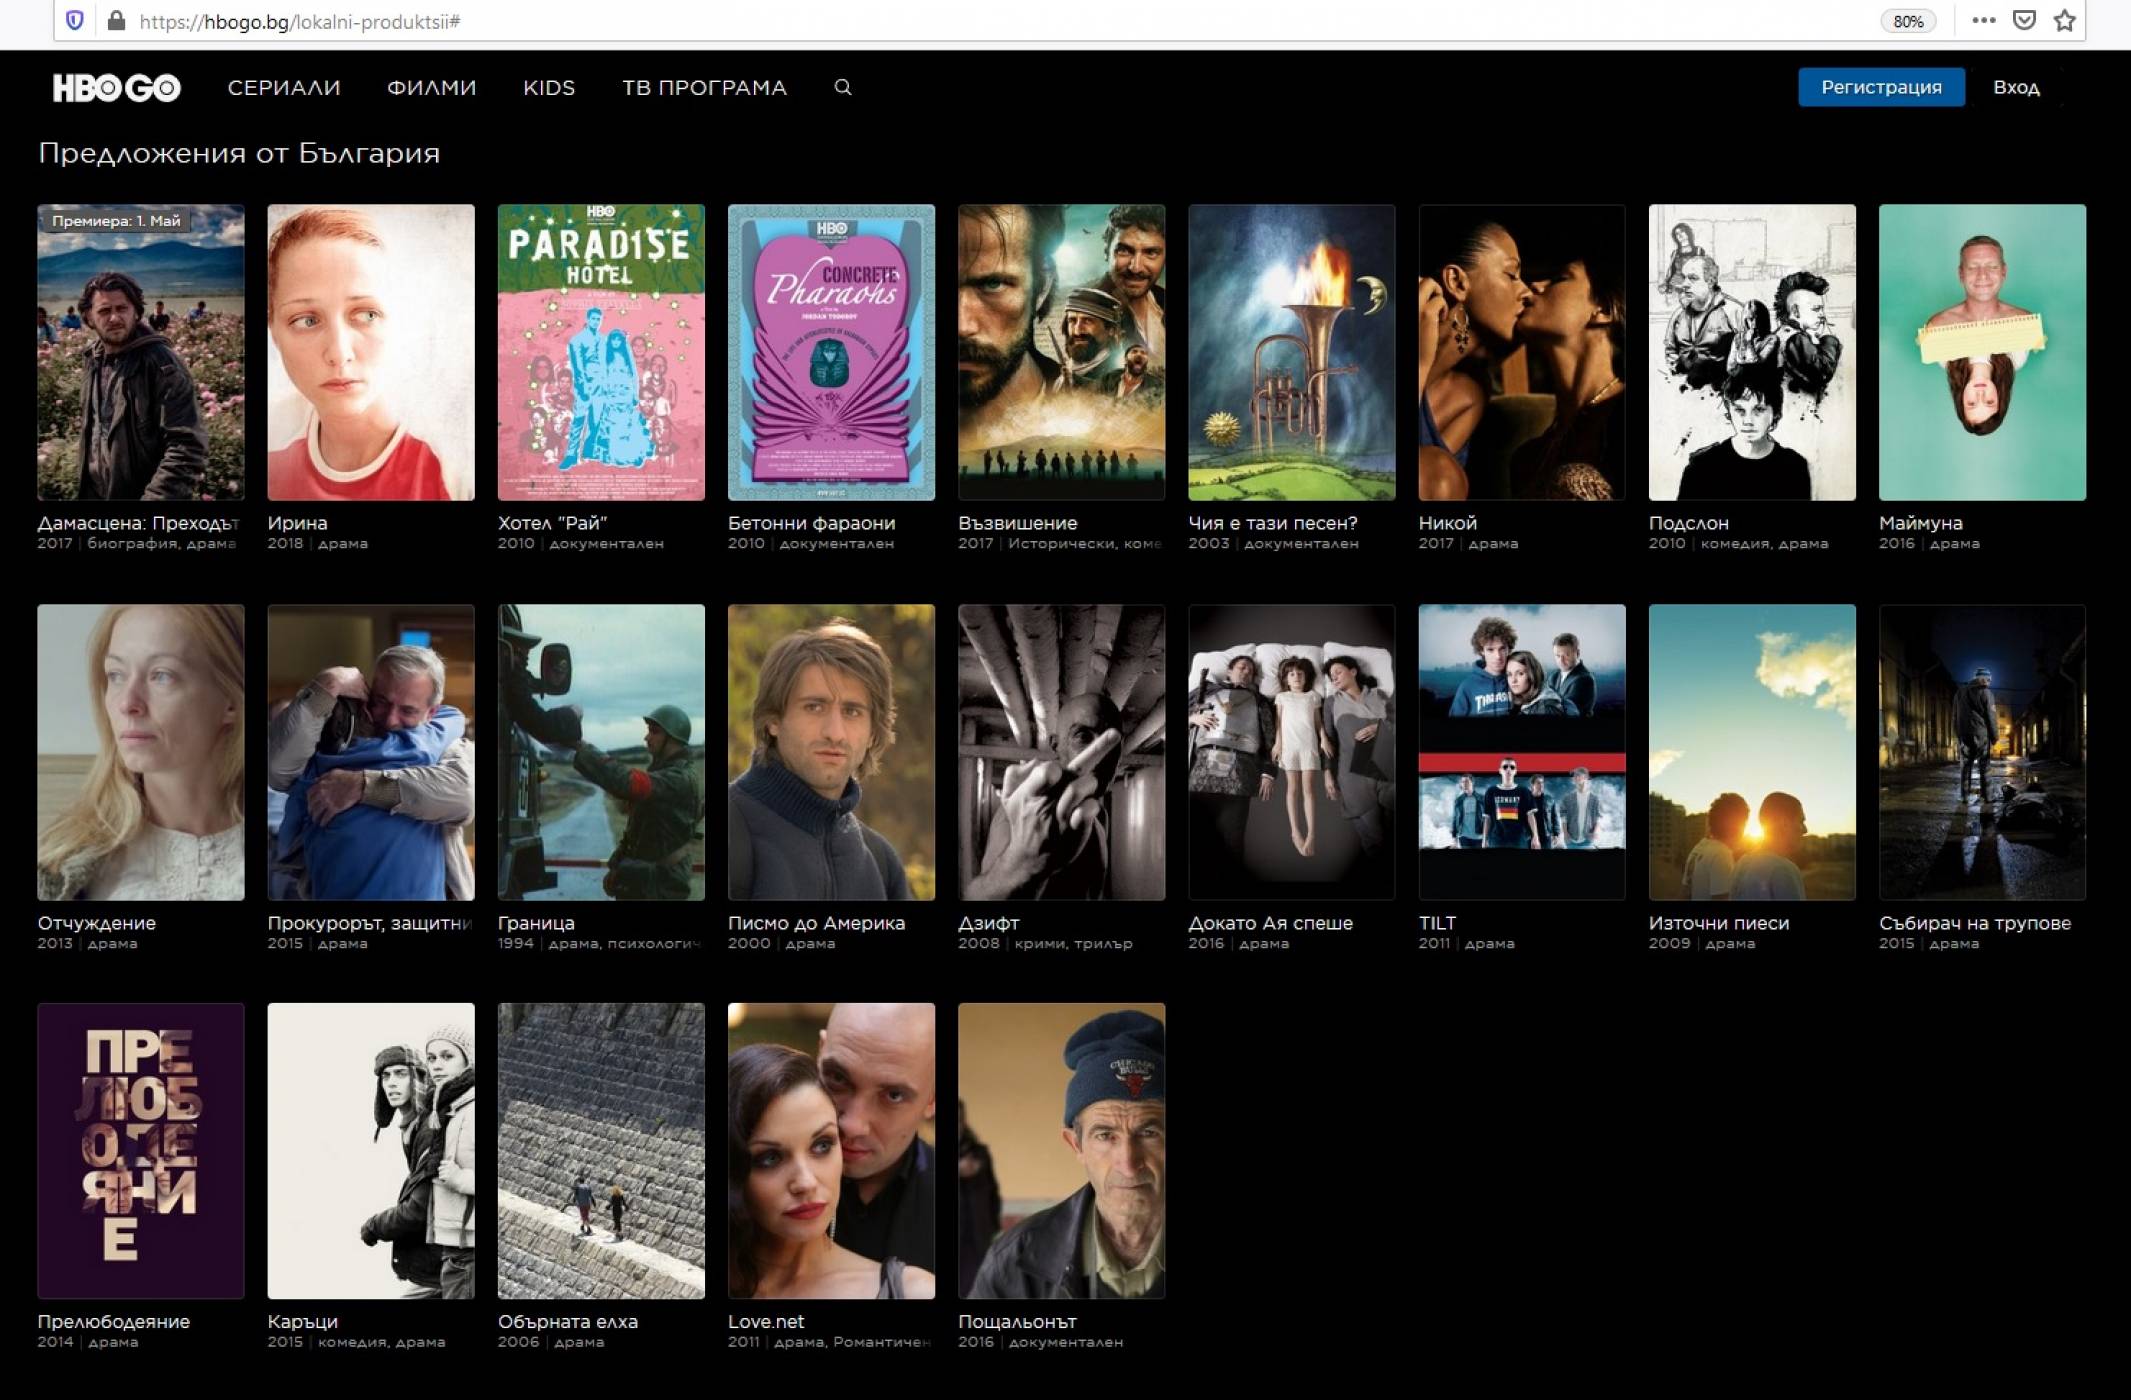Click the browser address bar URL
The width and height of the screenshot is (2131, 1400).
click(x=299, y=21)
